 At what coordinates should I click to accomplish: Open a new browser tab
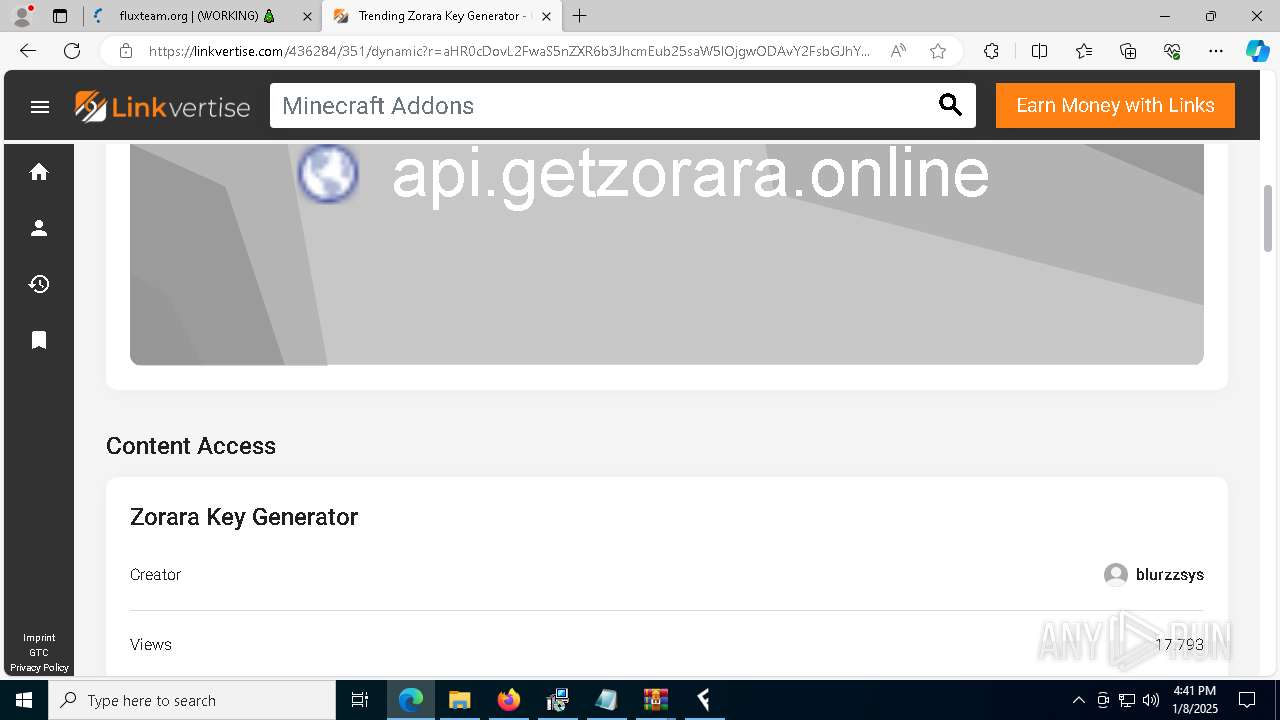(580, 16)
